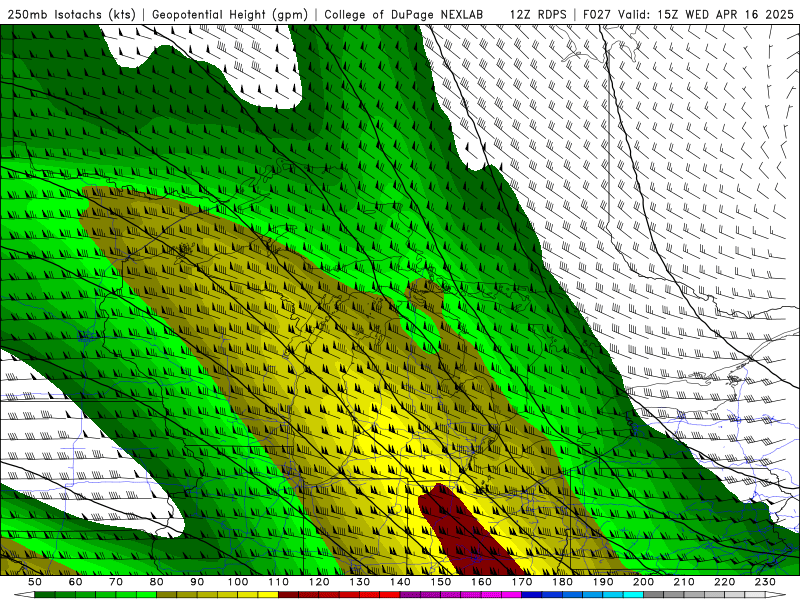800x600 pixels.
Task: Click the 100 value on the color scale
Action: coord(238,582)
